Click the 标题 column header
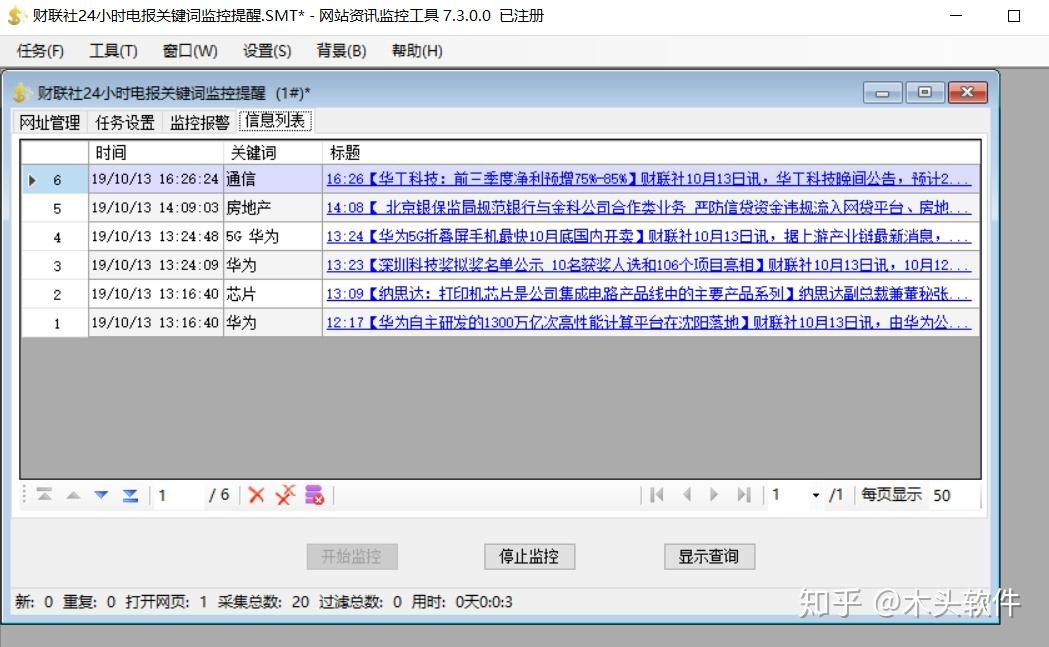The width and height of the screenshot is (1049, 647). point(651,153)
